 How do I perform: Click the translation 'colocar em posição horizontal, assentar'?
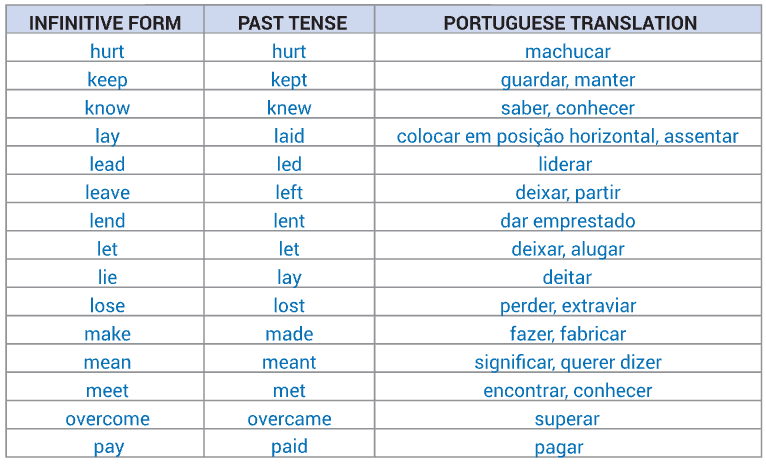567,136
